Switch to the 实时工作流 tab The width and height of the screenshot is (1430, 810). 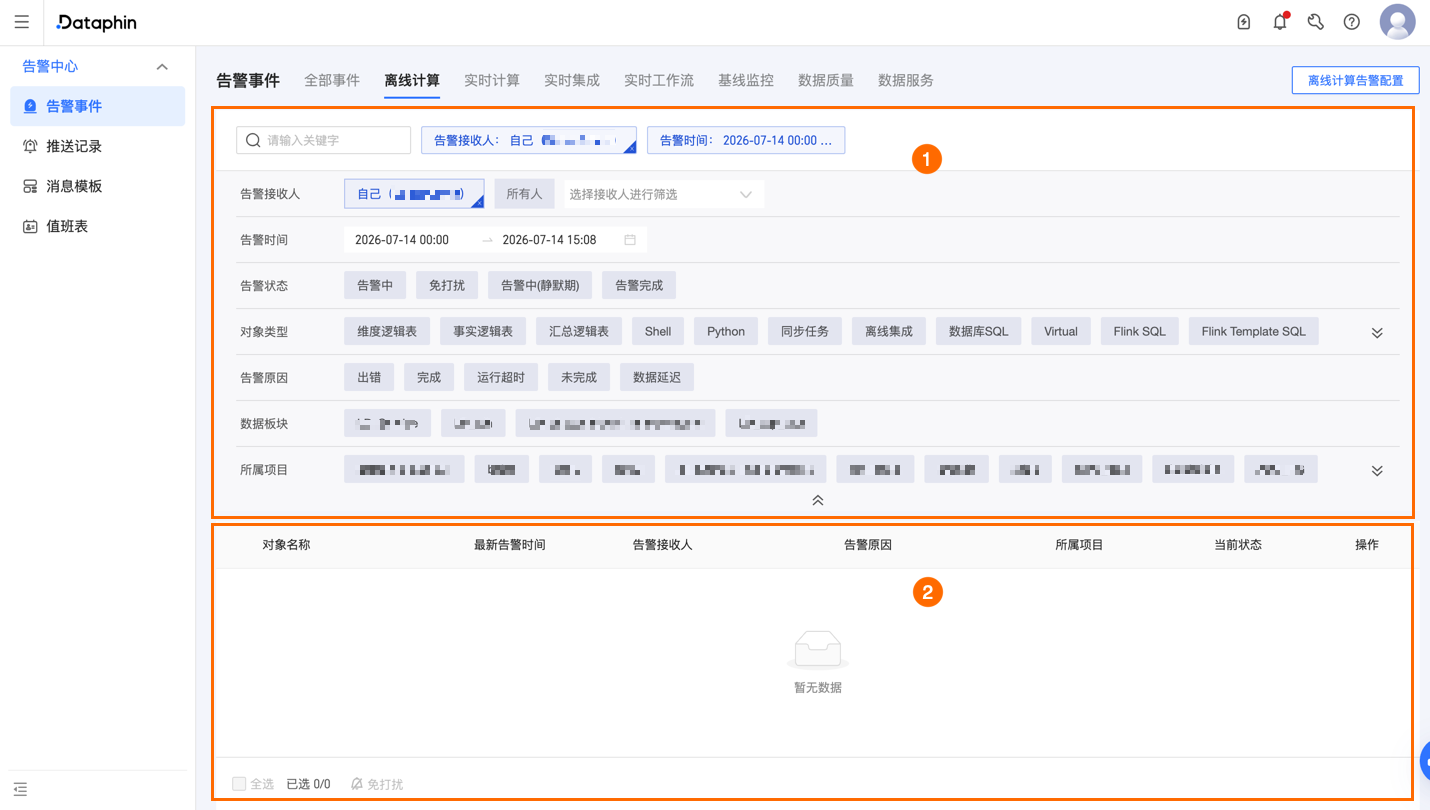(x=659, y=80)
